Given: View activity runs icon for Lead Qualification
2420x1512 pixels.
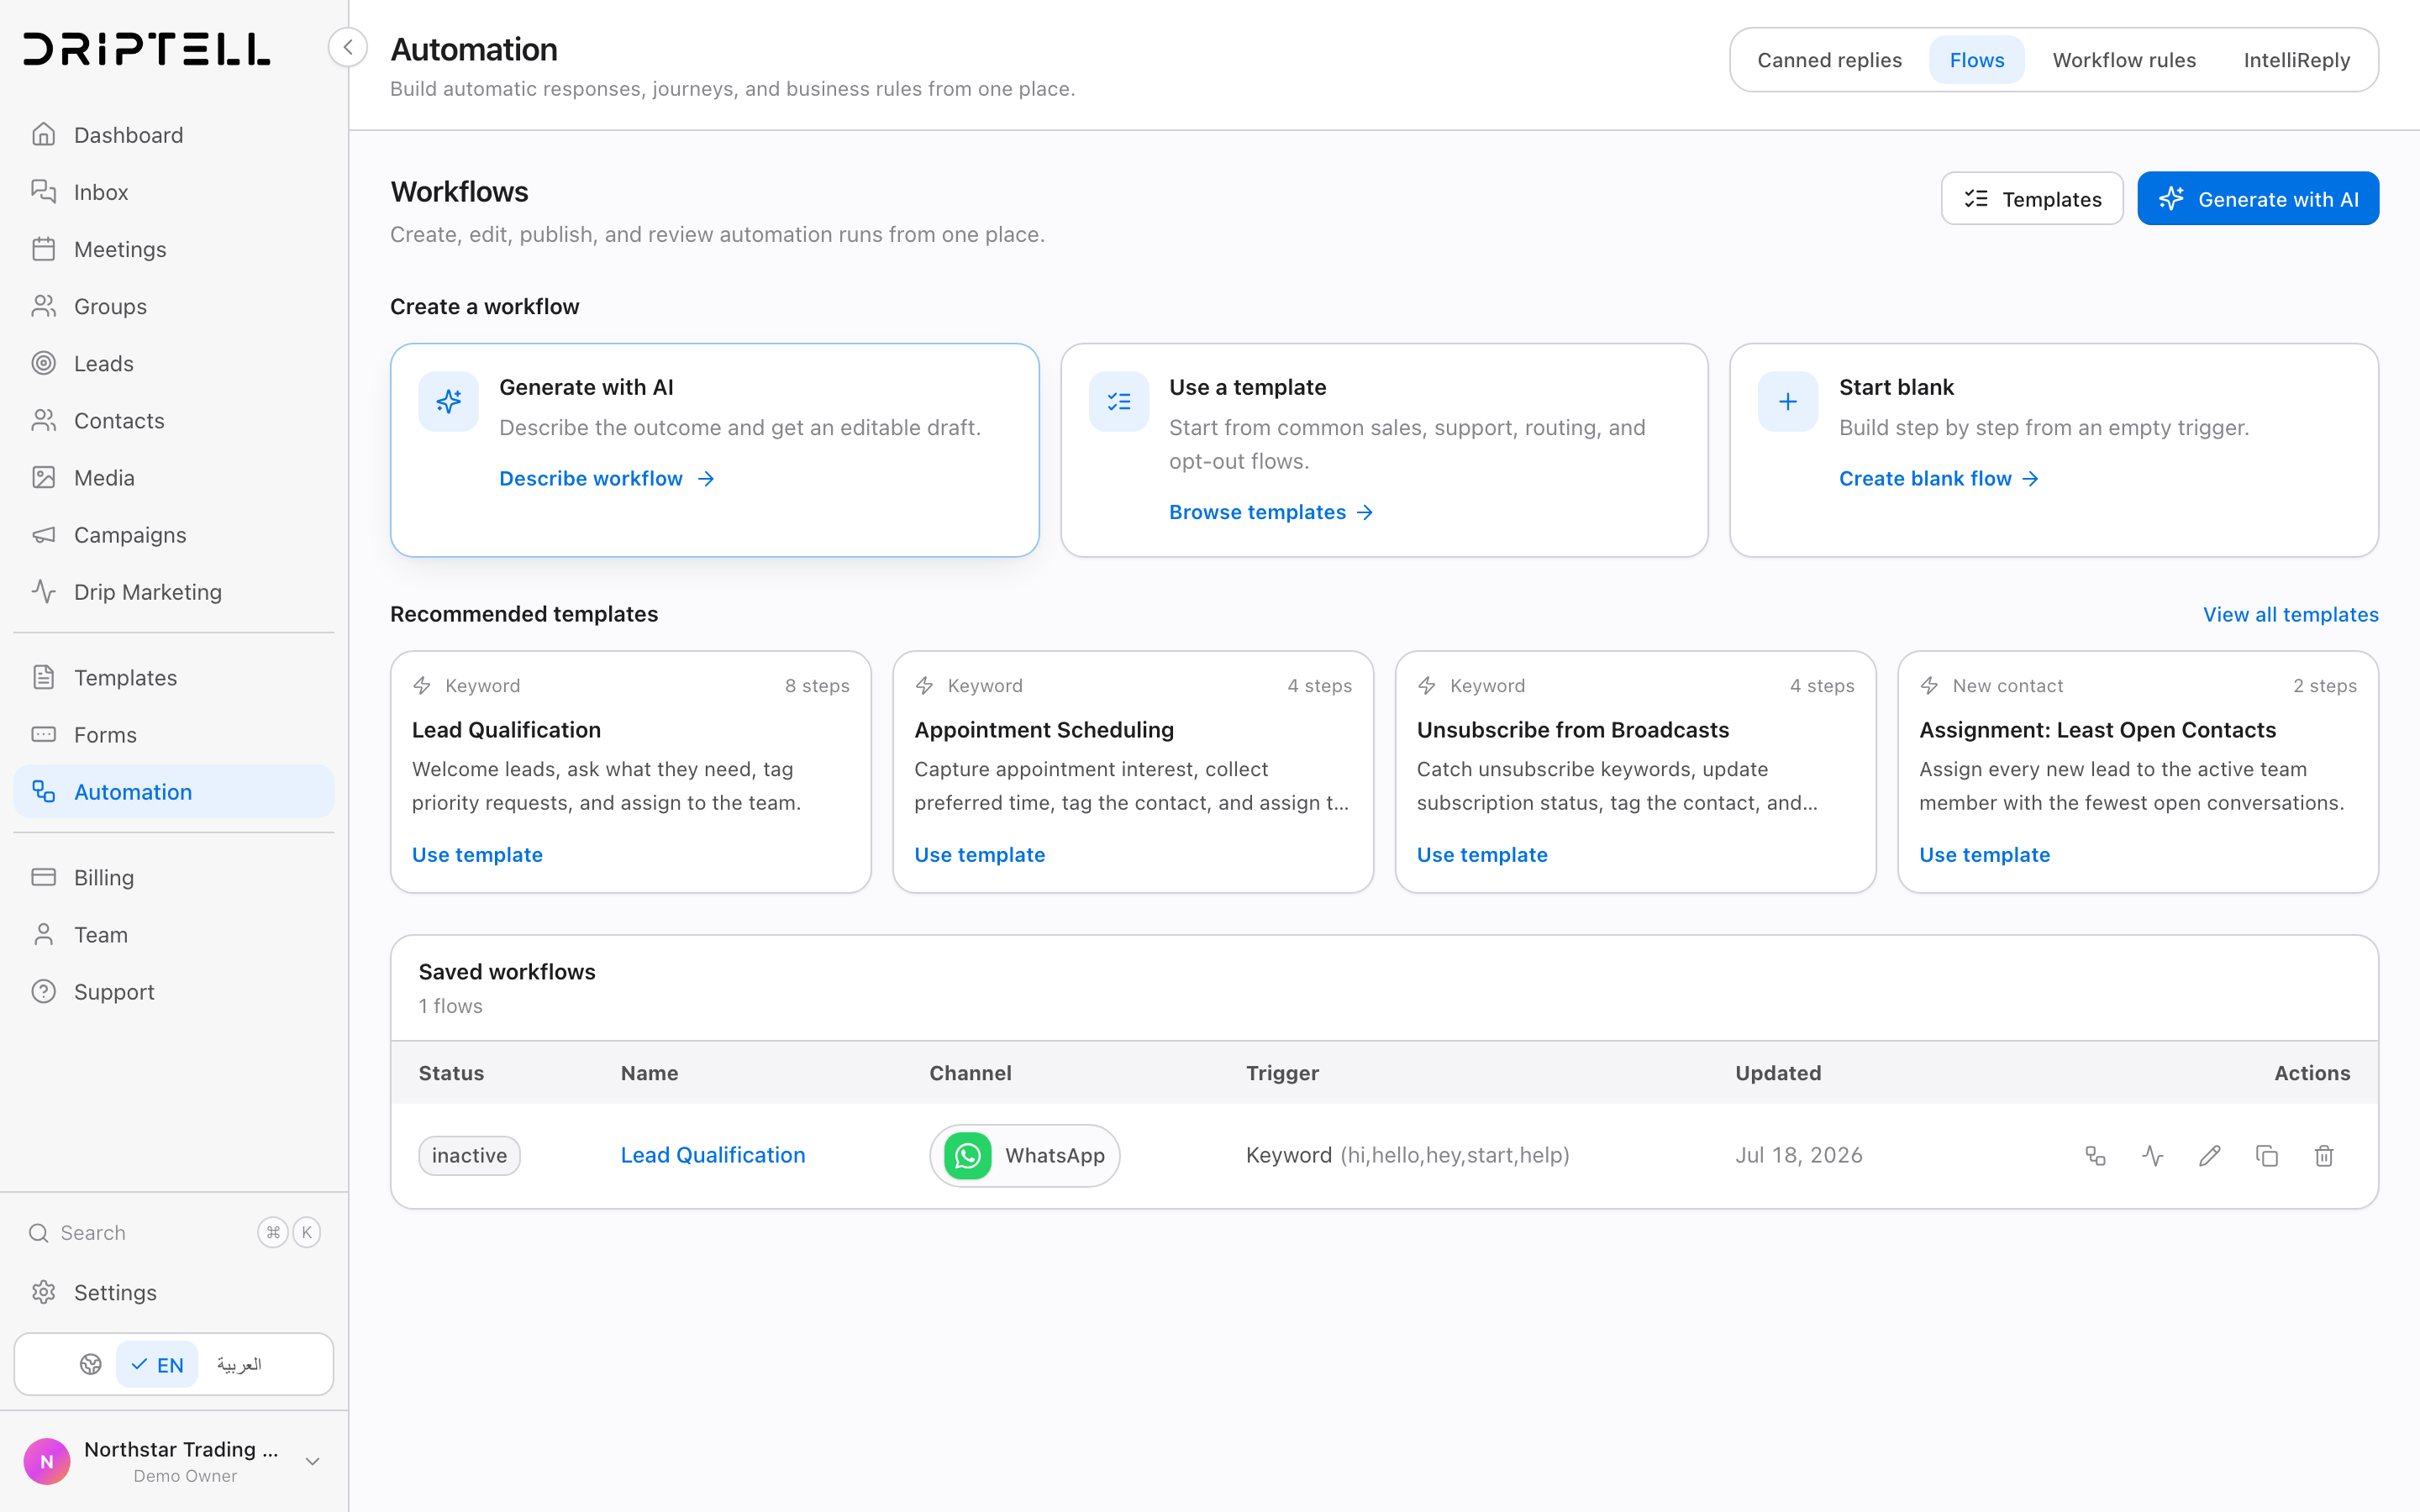Looking at the screenshot, I should 2153,1156.
